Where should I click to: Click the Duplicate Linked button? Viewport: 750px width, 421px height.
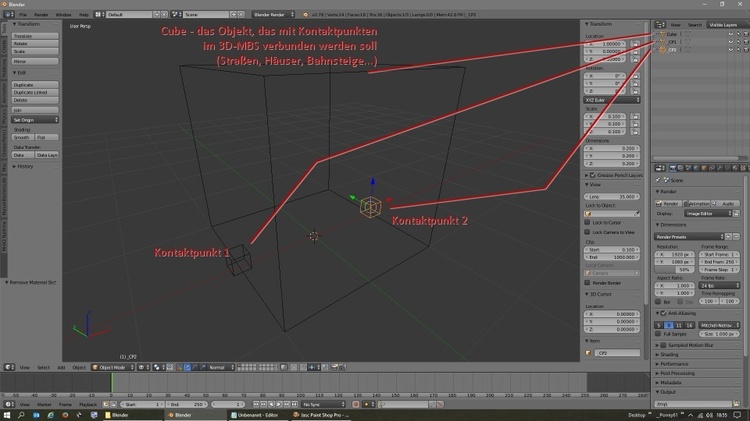35,92
